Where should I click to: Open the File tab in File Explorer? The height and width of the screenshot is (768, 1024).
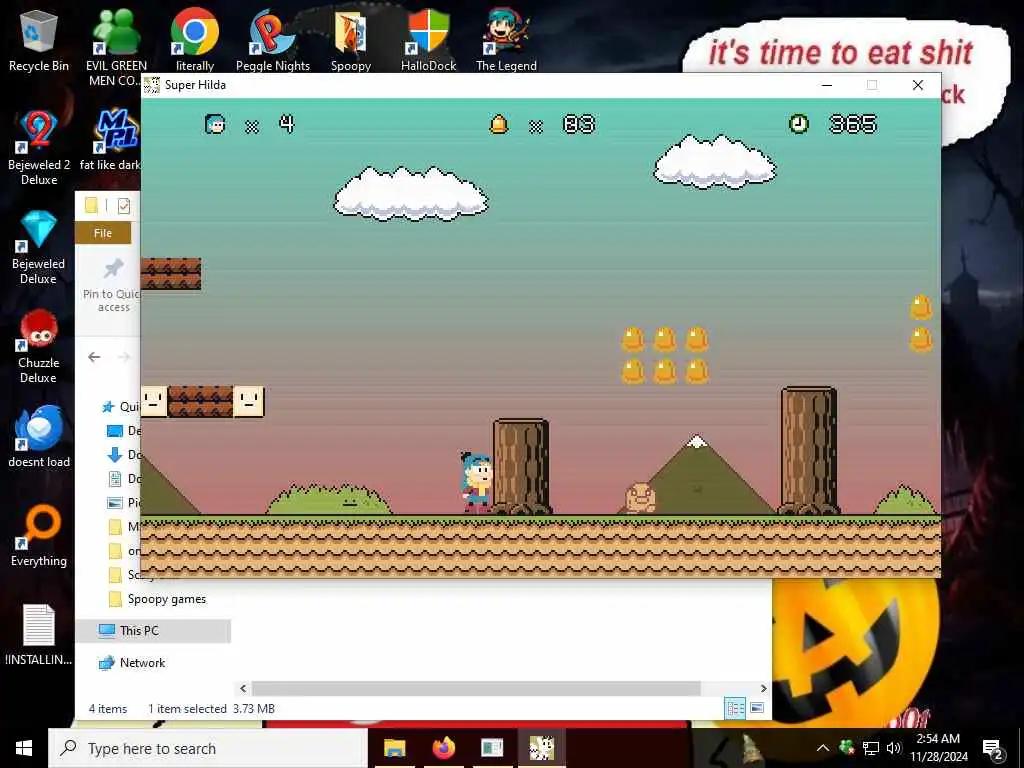click(x=103, y=233)
